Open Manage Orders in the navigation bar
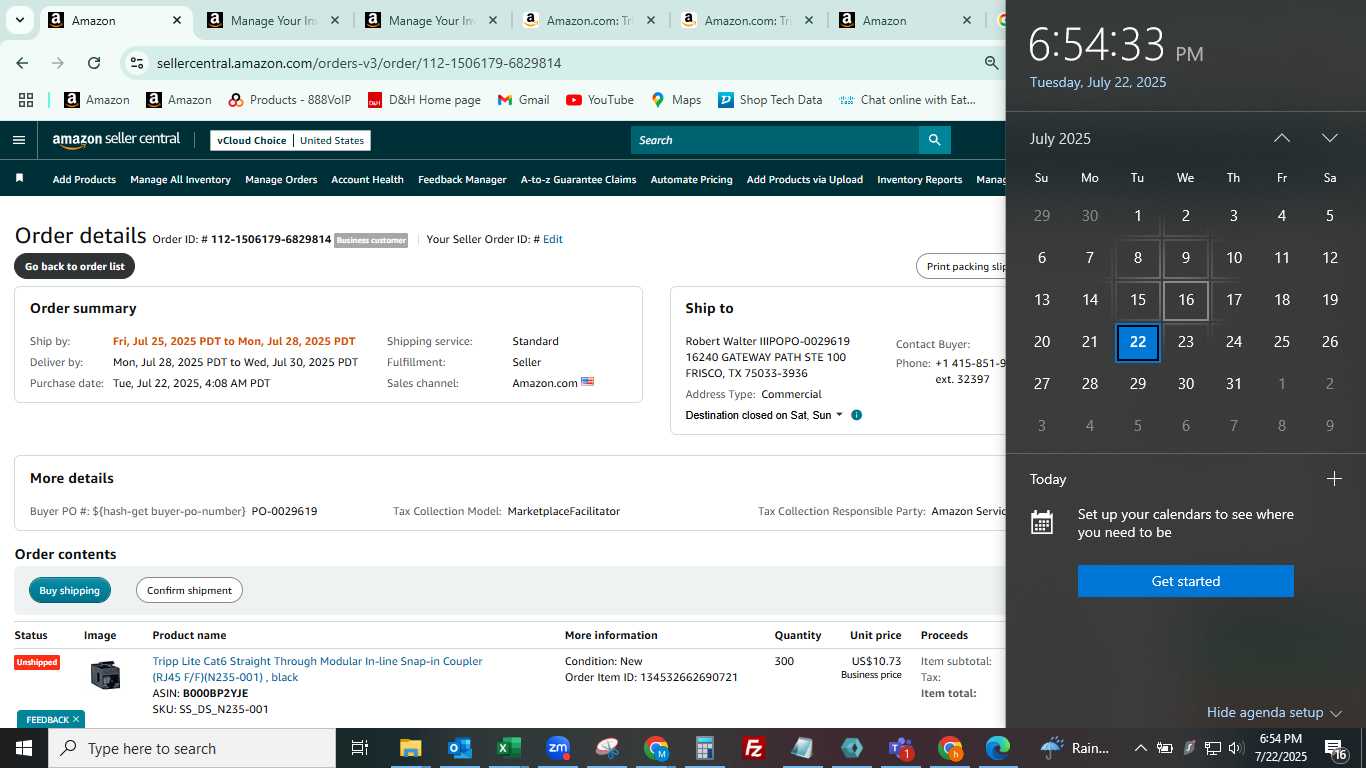This screenshot has width=1366, height=768. tap(281, 180)
